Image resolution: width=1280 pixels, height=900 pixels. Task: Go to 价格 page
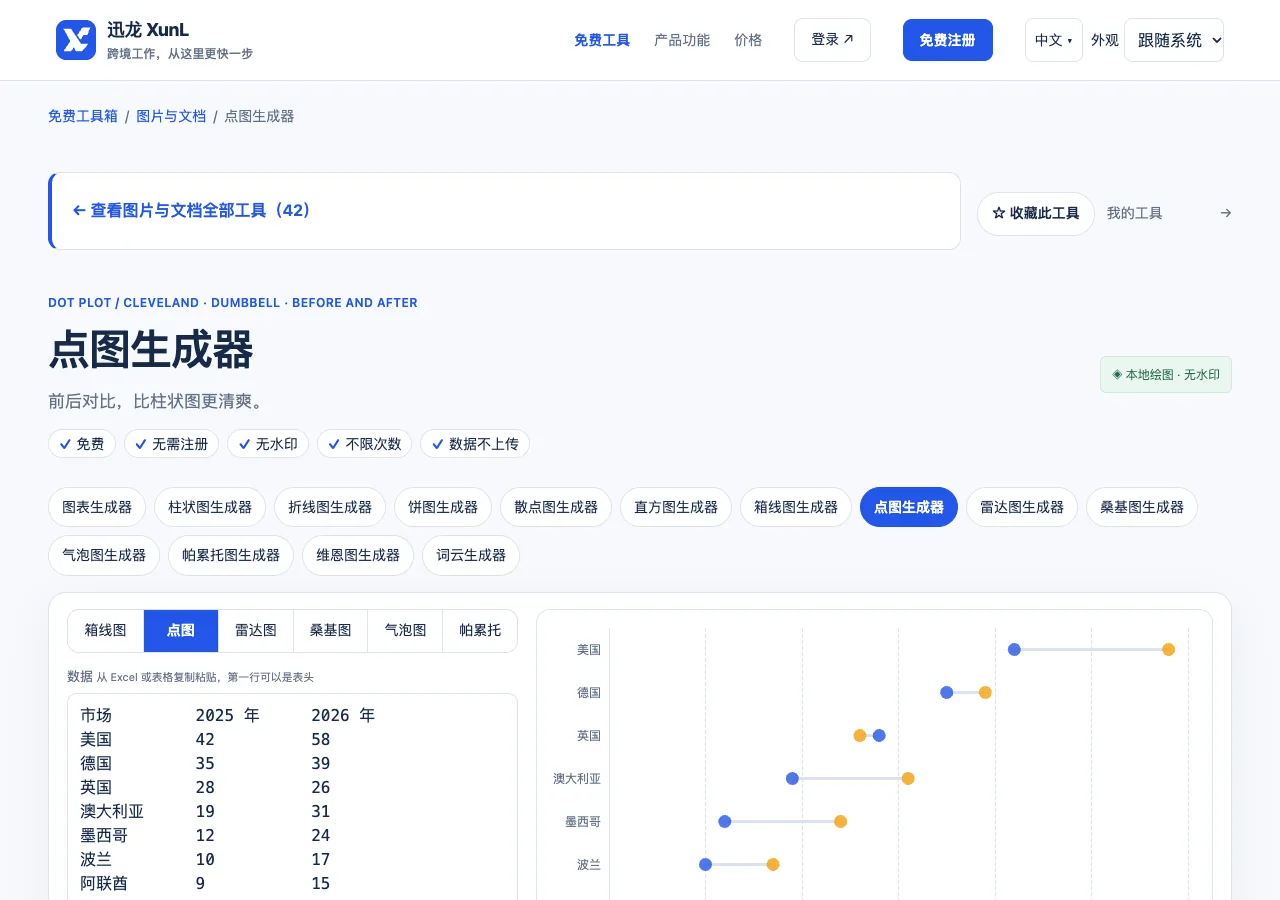click(748, 40)
